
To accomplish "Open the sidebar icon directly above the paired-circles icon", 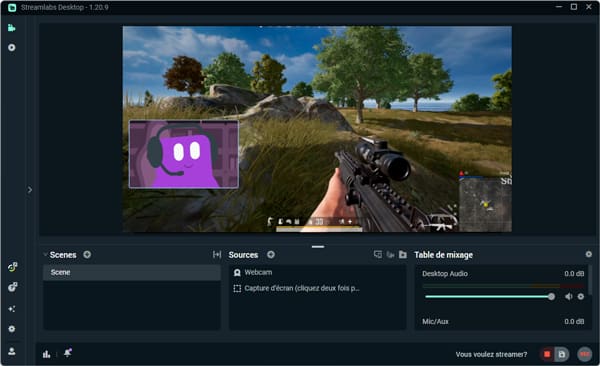I will (x=12, y=267).
